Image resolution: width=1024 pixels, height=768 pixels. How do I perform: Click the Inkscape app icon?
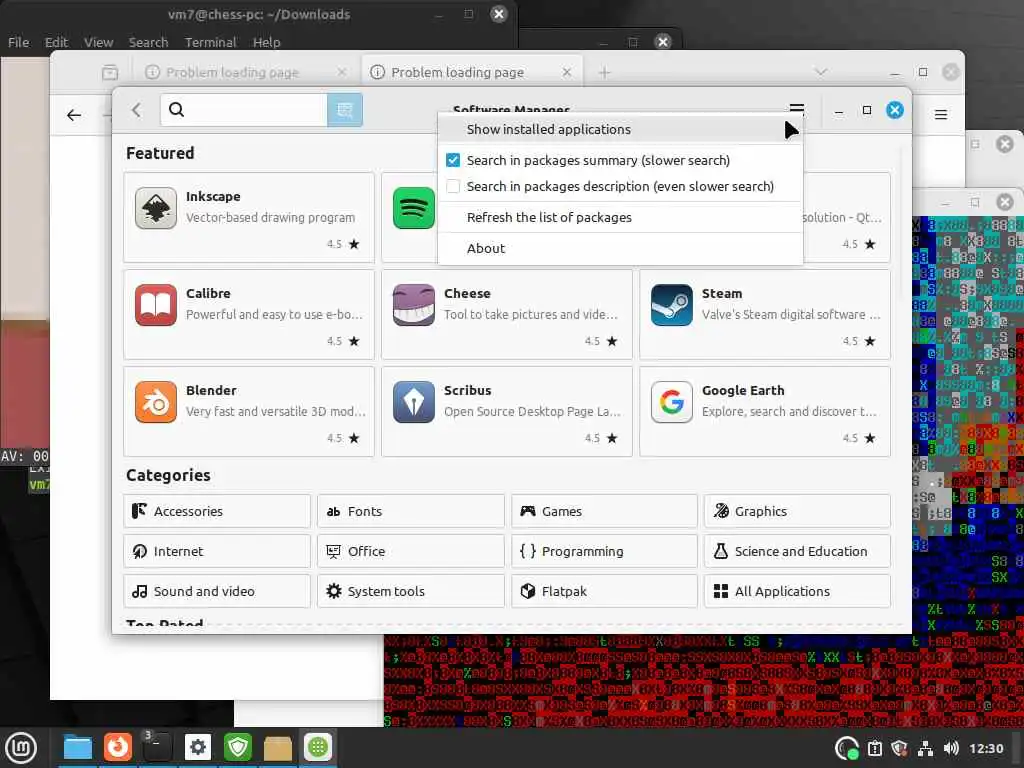point(155,208)
